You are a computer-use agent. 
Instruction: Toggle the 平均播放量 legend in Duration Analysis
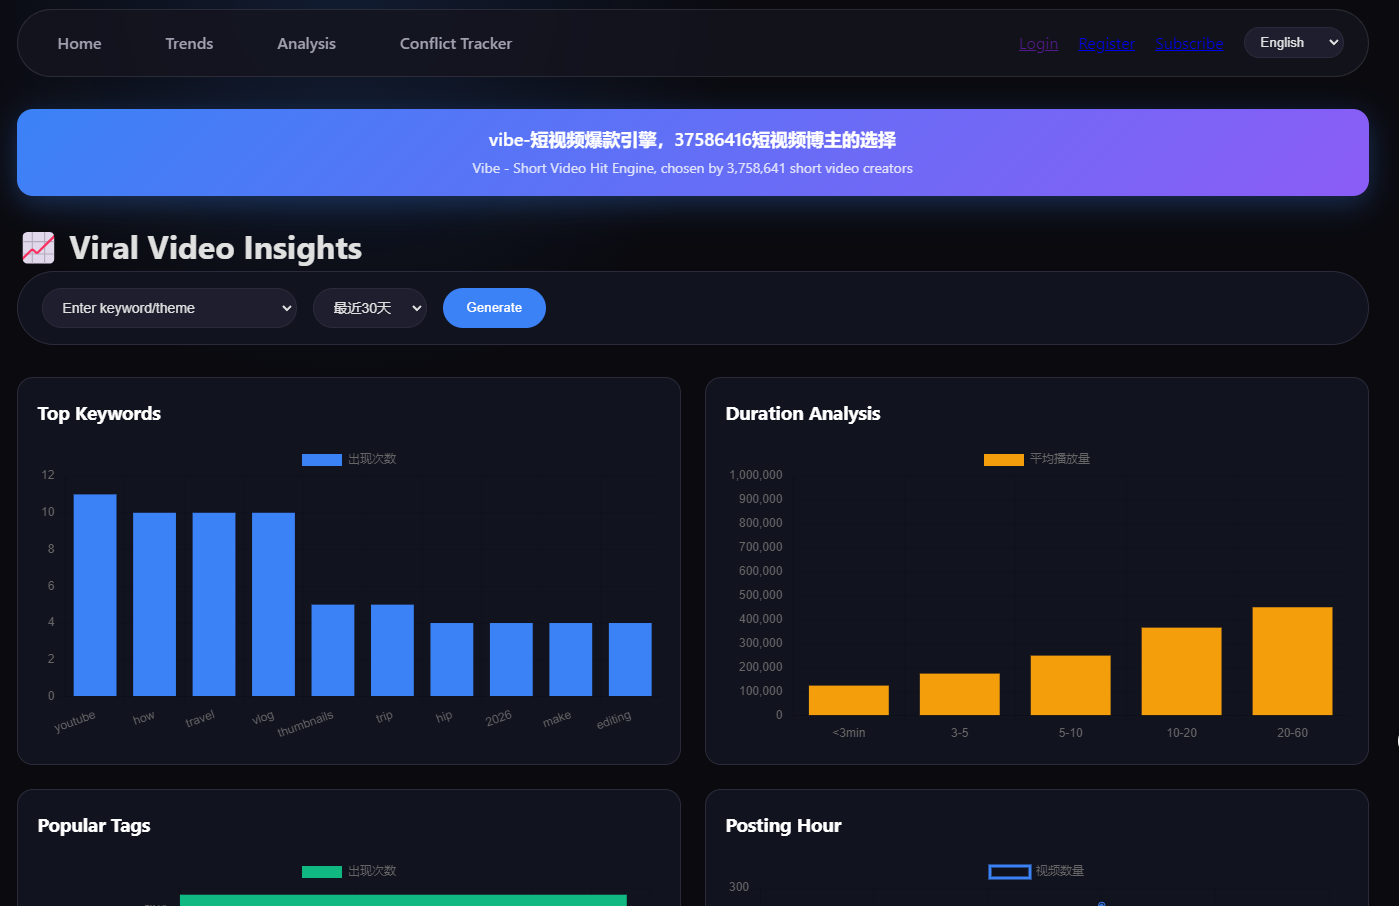click(1037, 459)
